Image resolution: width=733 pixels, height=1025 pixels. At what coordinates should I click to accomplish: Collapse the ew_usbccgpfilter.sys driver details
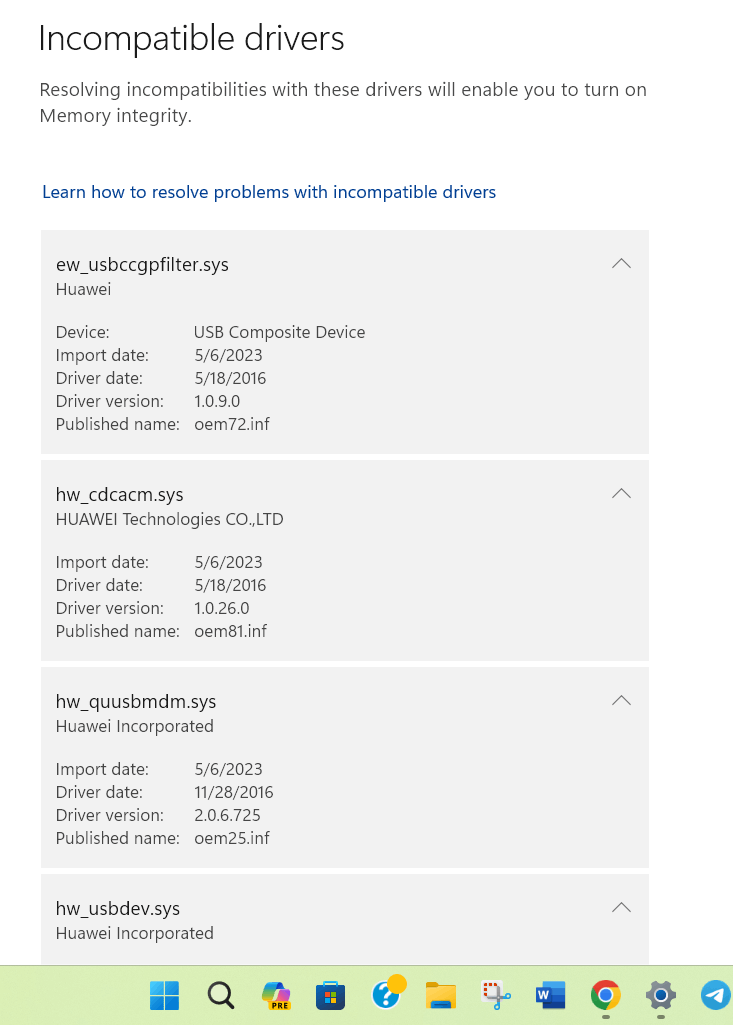click(x=621, y=263)
